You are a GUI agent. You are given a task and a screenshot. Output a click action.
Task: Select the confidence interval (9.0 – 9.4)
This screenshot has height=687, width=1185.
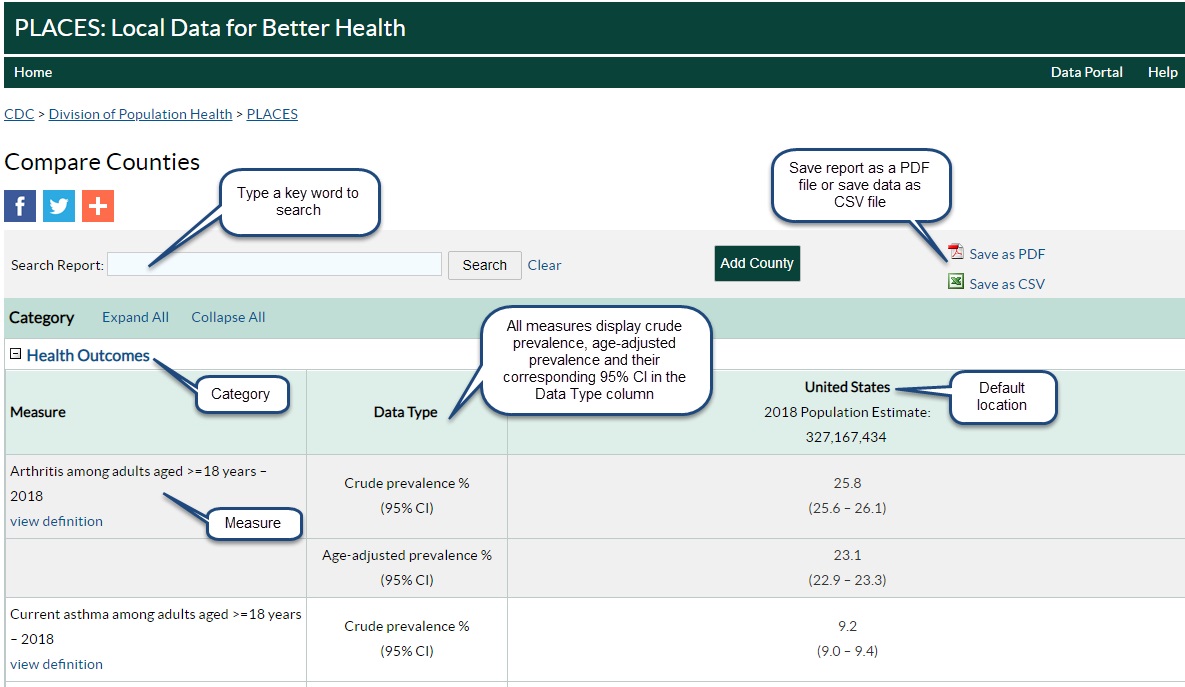point(847,651)
